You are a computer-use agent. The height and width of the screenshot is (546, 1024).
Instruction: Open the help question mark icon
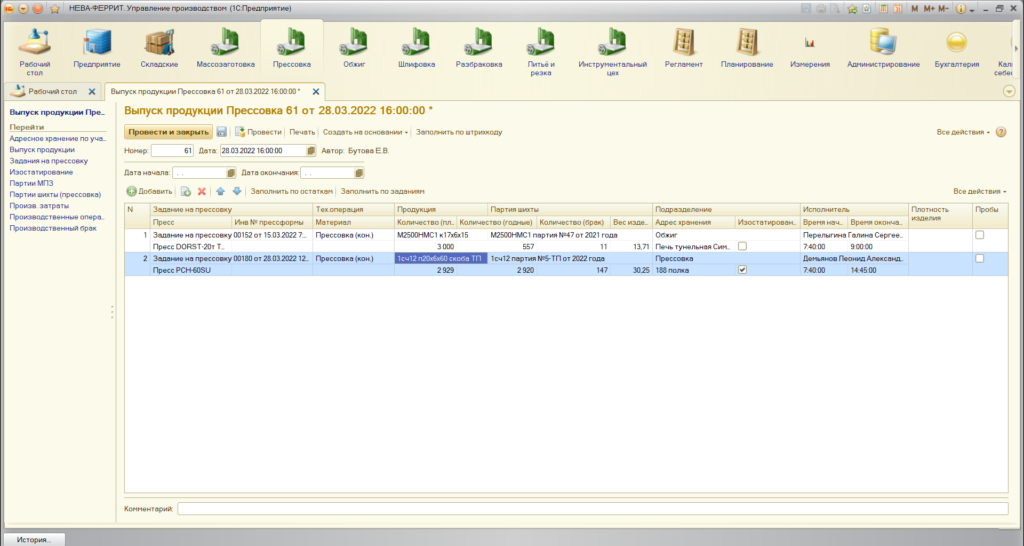tap(1000, 132)
